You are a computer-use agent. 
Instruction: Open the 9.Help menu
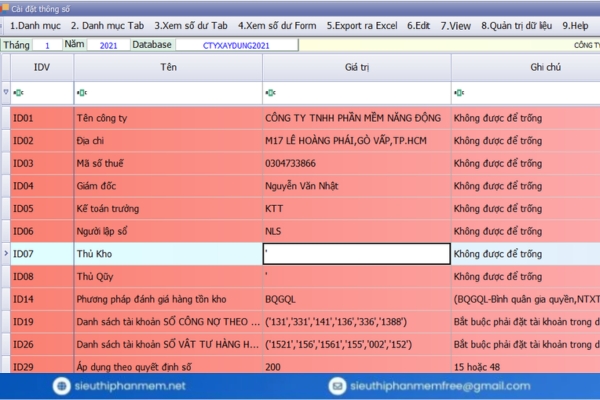coord(575,26)
